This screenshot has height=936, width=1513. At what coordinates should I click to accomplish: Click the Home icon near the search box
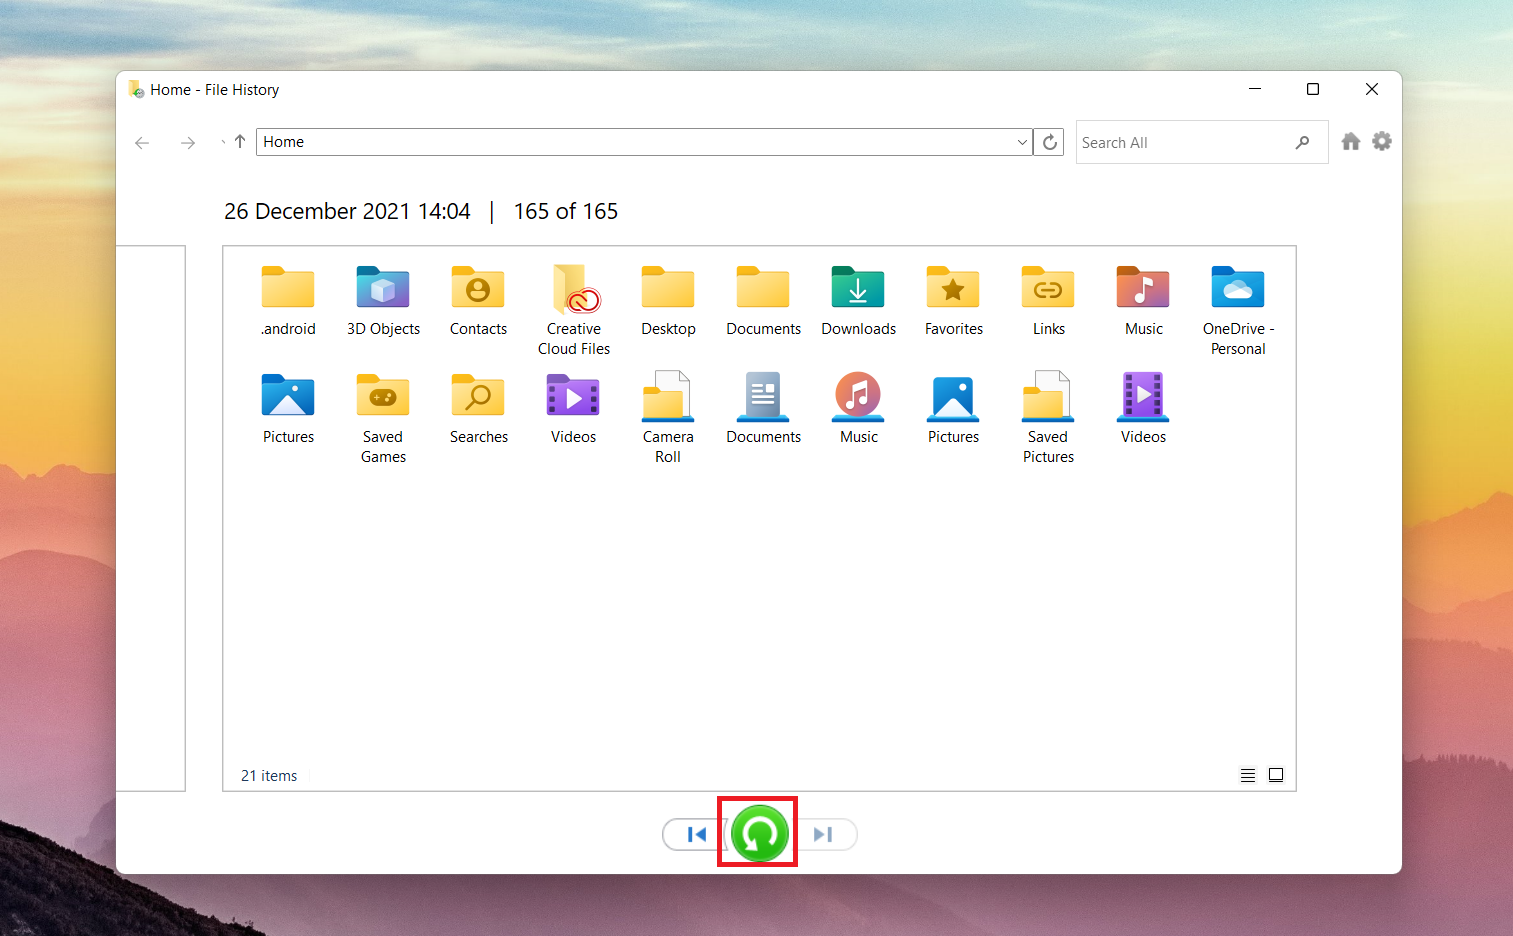1351,141
